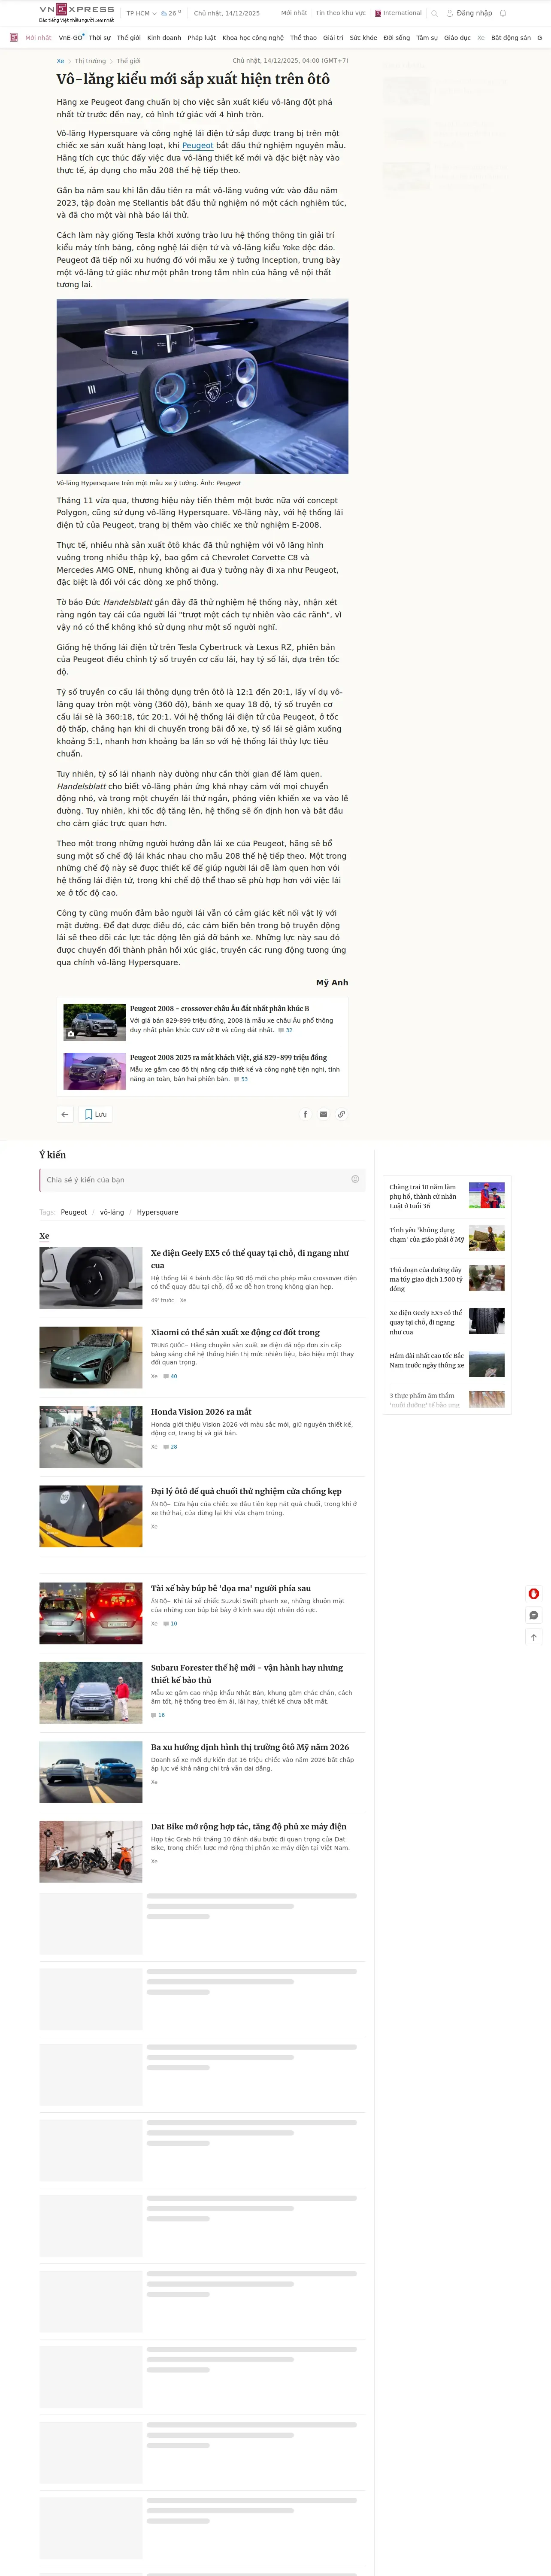This screenshot has height=2576, width=551.
Task: Open comments count 28 on Honda Vision article
Action: pos(171,1446)
